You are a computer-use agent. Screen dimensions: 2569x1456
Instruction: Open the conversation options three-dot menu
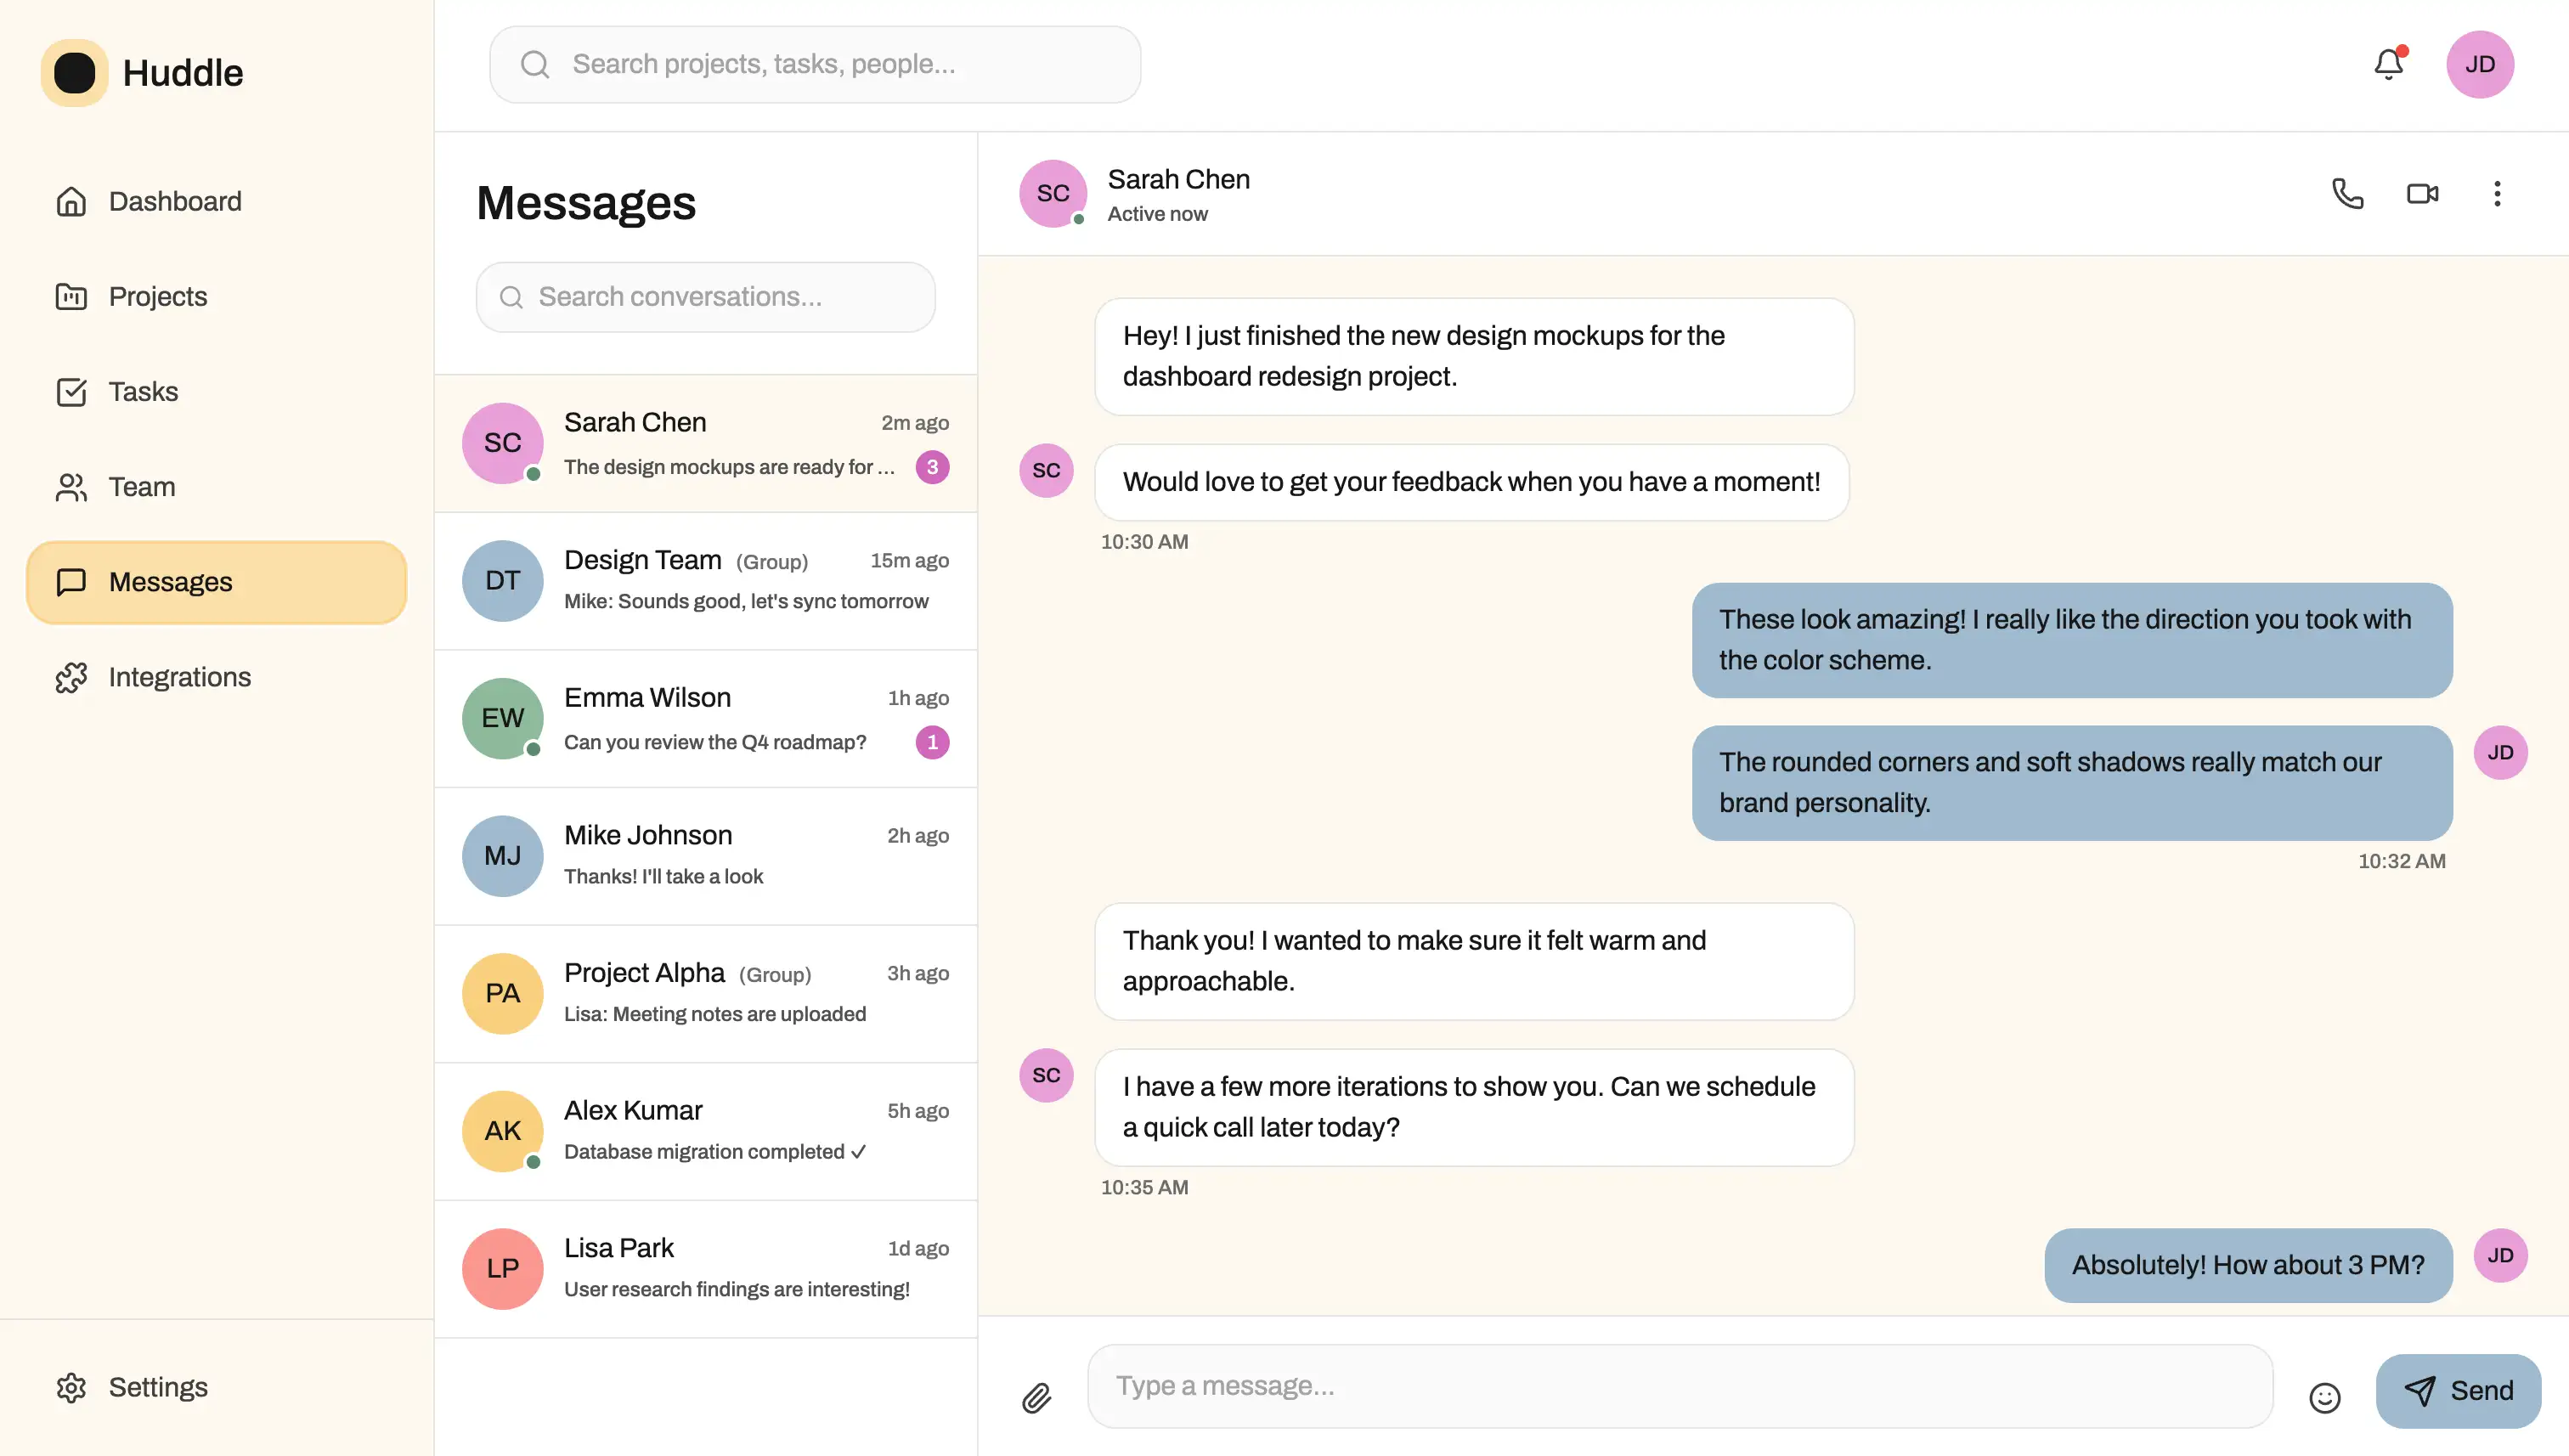pos(2497,194)
